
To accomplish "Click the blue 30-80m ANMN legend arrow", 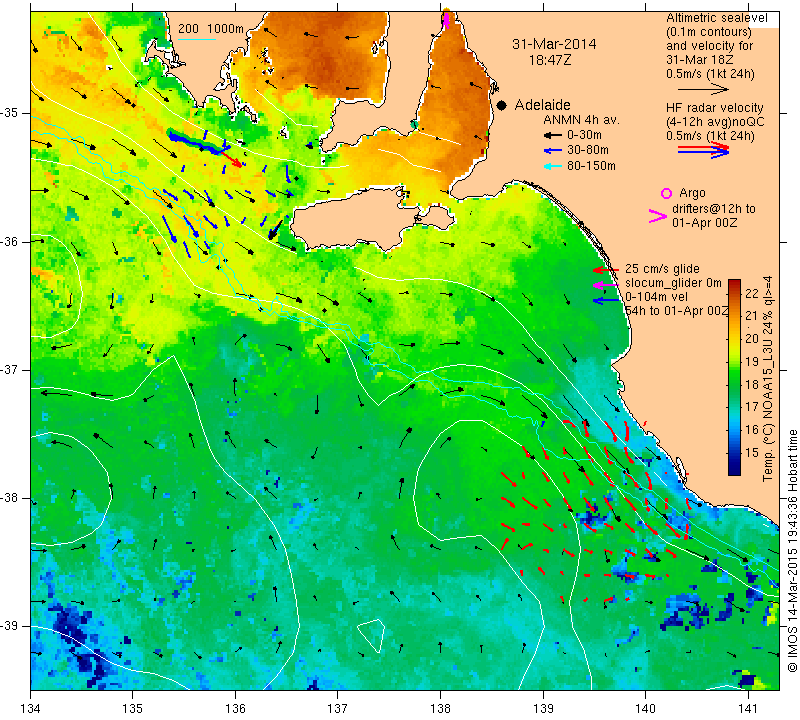I will [552, 151].
